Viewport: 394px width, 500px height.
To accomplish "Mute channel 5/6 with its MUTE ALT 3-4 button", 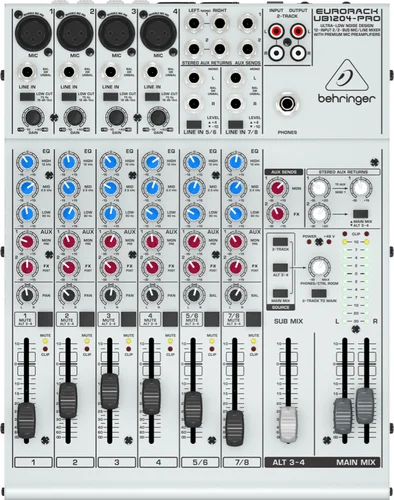I will point(212,319).
